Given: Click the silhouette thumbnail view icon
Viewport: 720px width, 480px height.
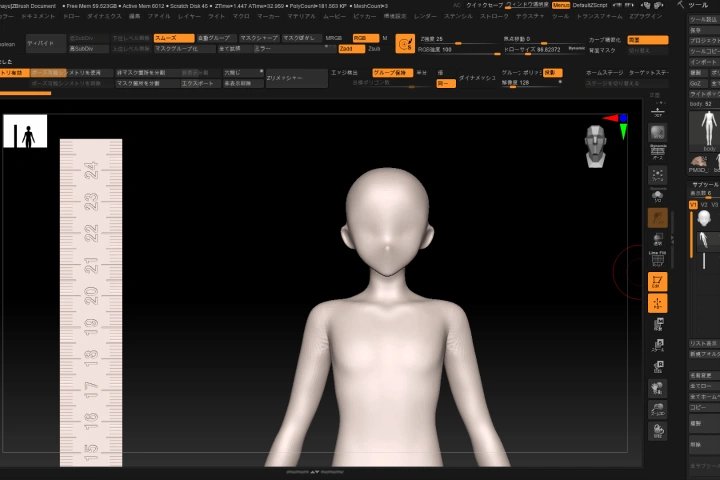Looking at the screenshot, I should tap(25, 131).
